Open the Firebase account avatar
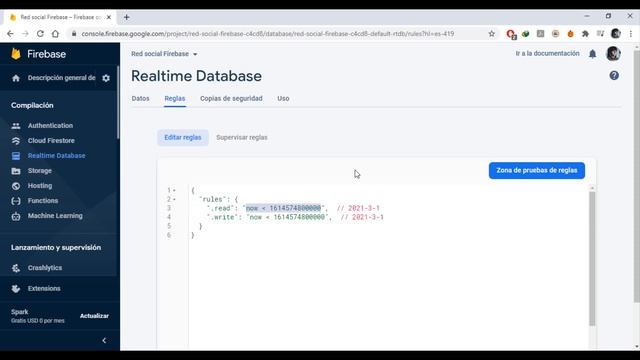 (x=613, y=53)
